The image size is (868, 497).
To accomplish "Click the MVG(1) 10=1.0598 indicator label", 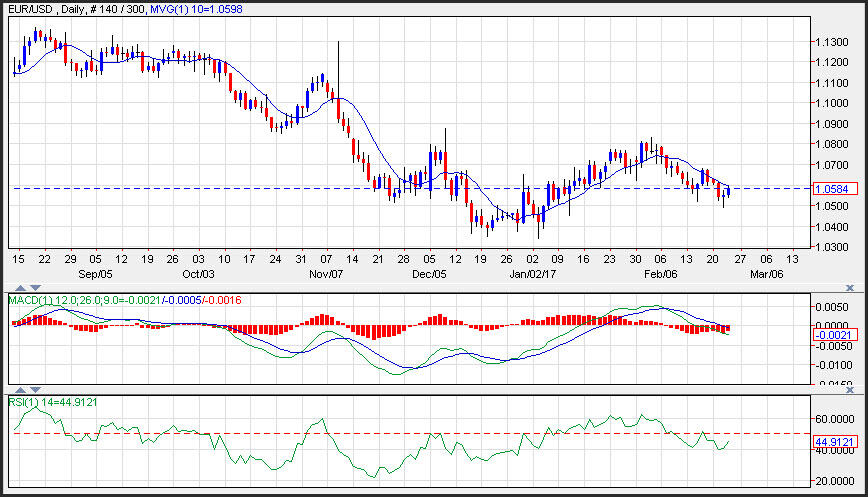I will [197, 8].
